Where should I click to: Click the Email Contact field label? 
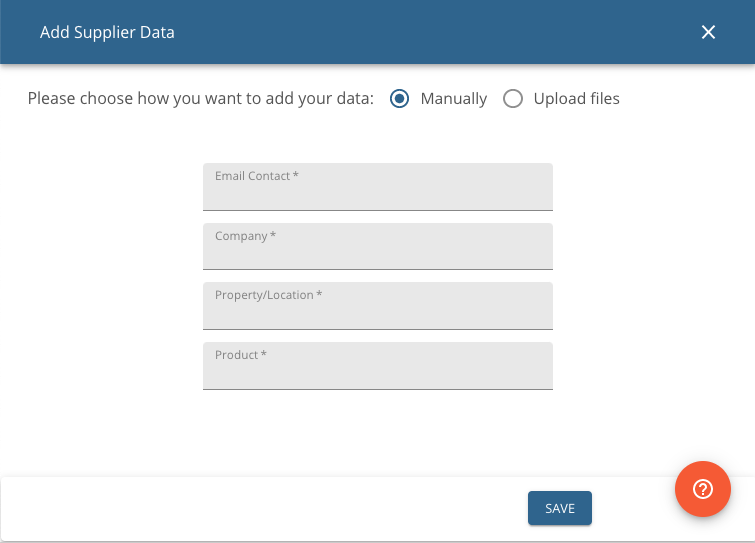[257, 176]
